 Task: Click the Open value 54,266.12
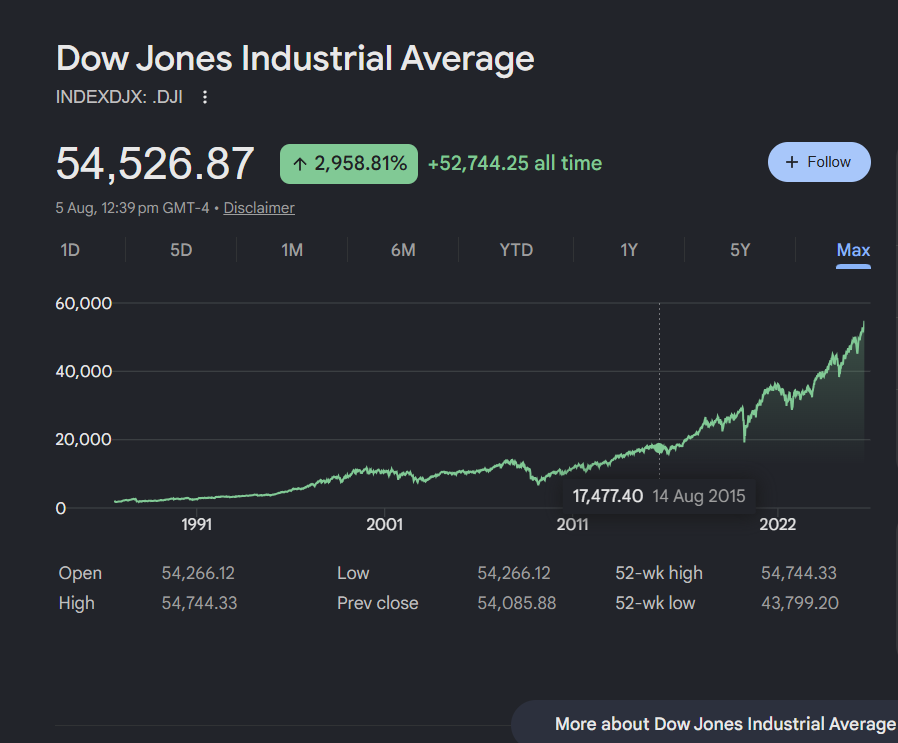pos(198,573)
